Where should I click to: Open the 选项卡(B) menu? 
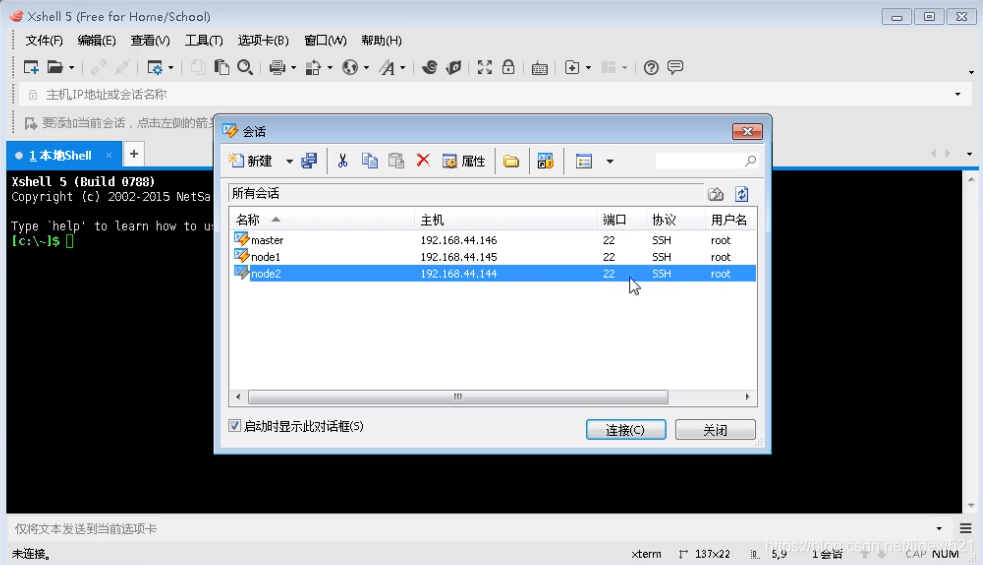(263, 41)
